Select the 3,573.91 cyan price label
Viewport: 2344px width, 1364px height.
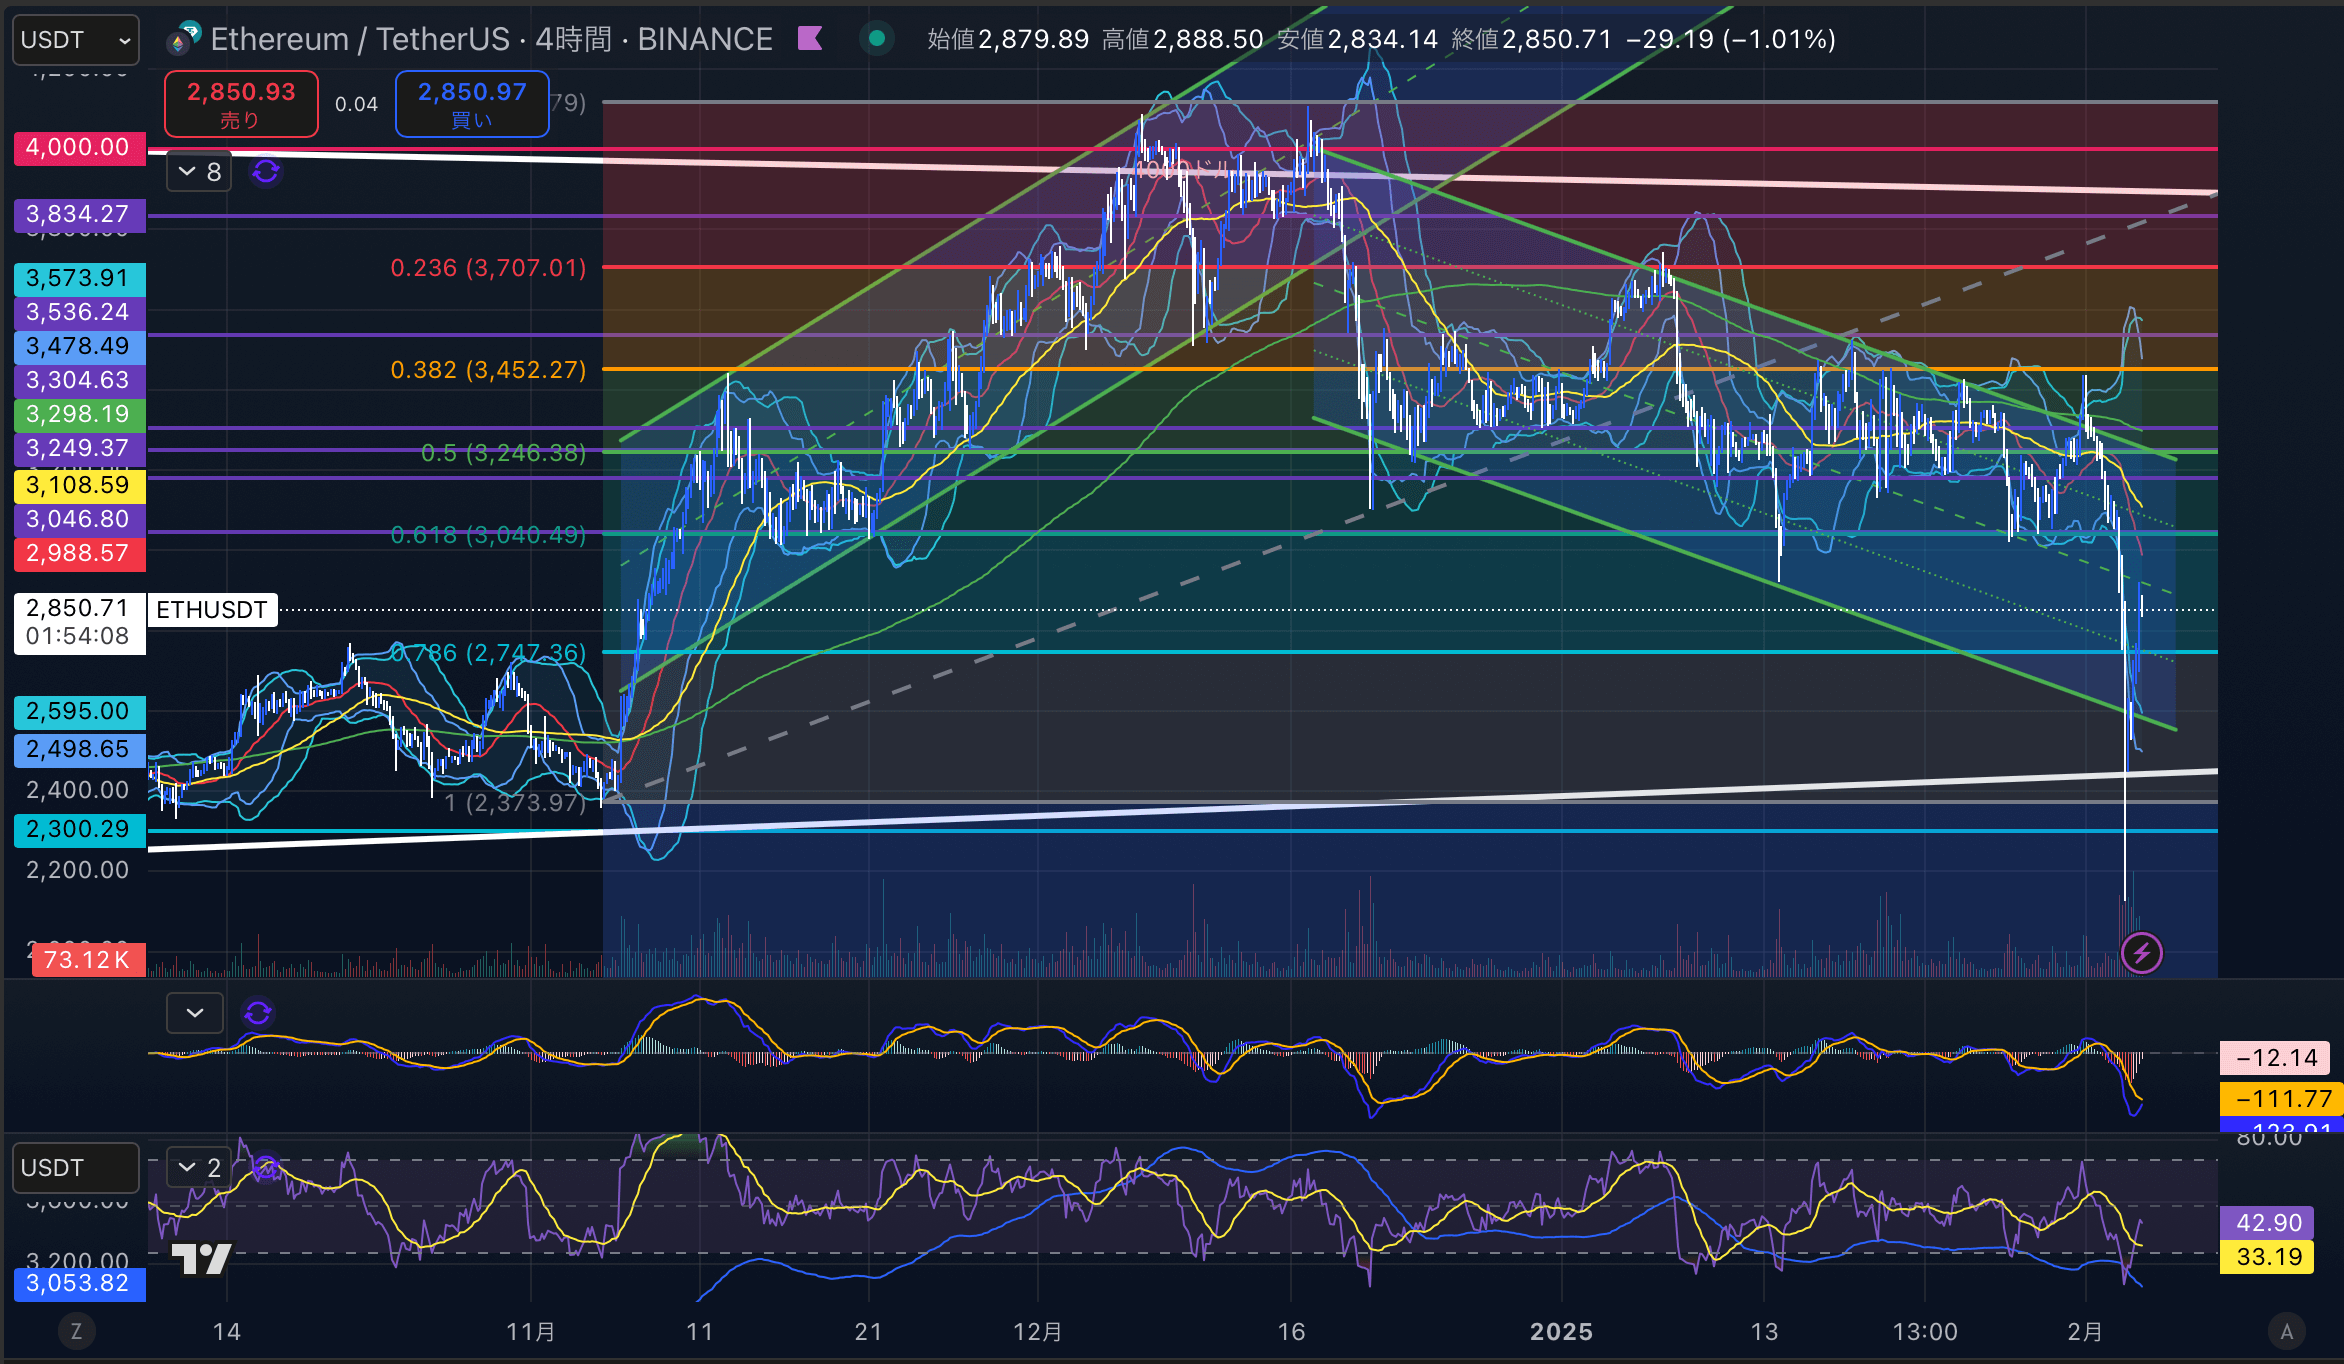[x=79, y=278]
